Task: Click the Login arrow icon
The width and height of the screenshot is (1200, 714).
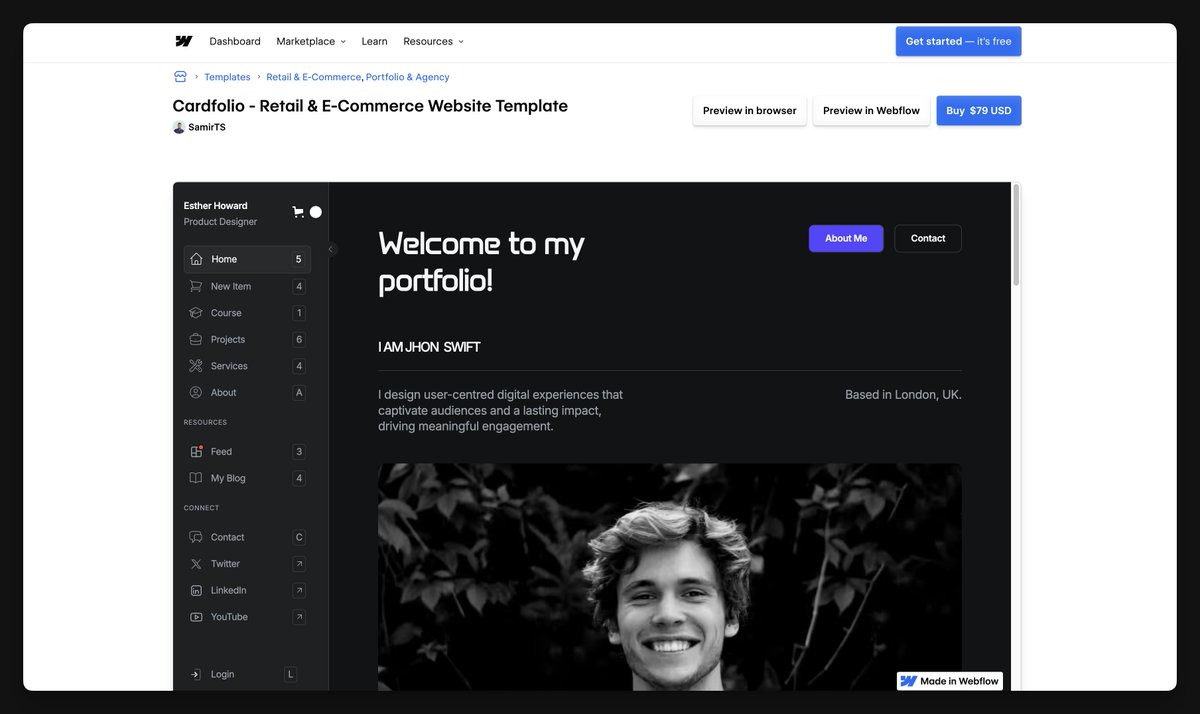Action: tap(196, 674)
